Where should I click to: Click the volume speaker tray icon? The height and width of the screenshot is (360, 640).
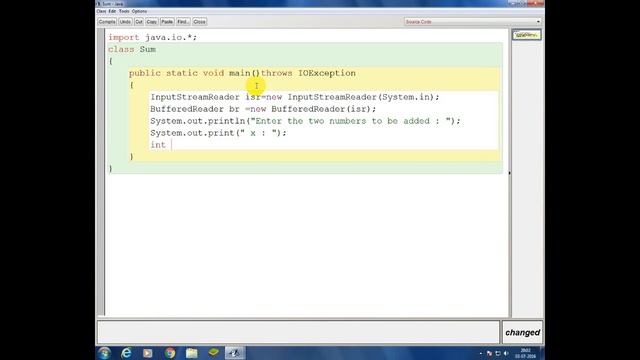click(506, 353)
